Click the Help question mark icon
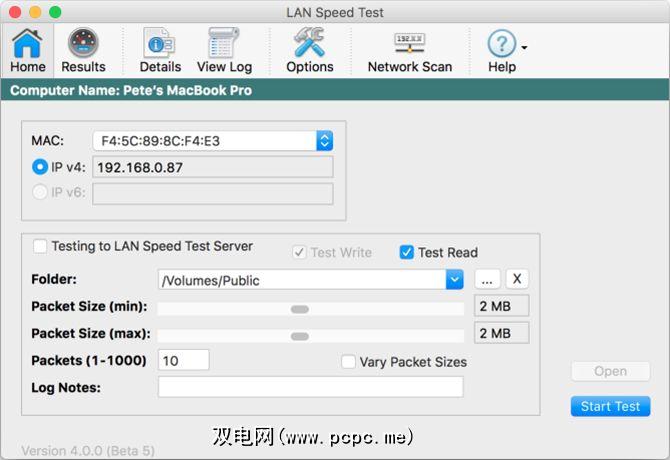 [x=502, y=44]
